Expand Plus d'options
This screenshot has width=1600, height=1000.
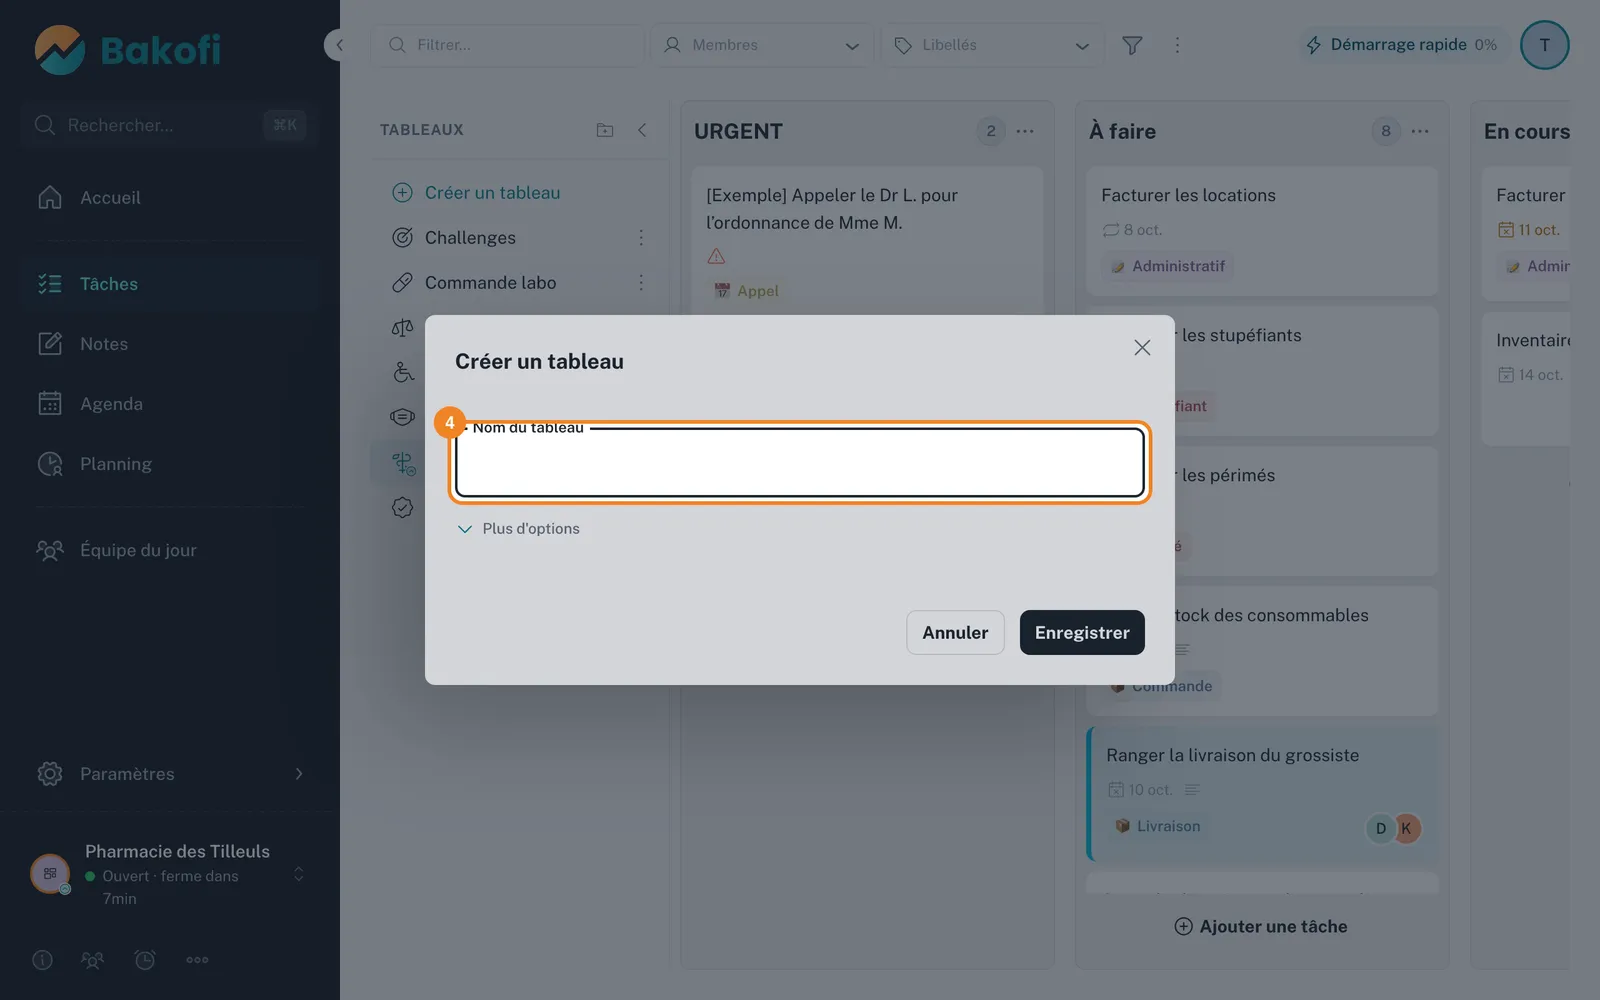click(x=518, y=529)
